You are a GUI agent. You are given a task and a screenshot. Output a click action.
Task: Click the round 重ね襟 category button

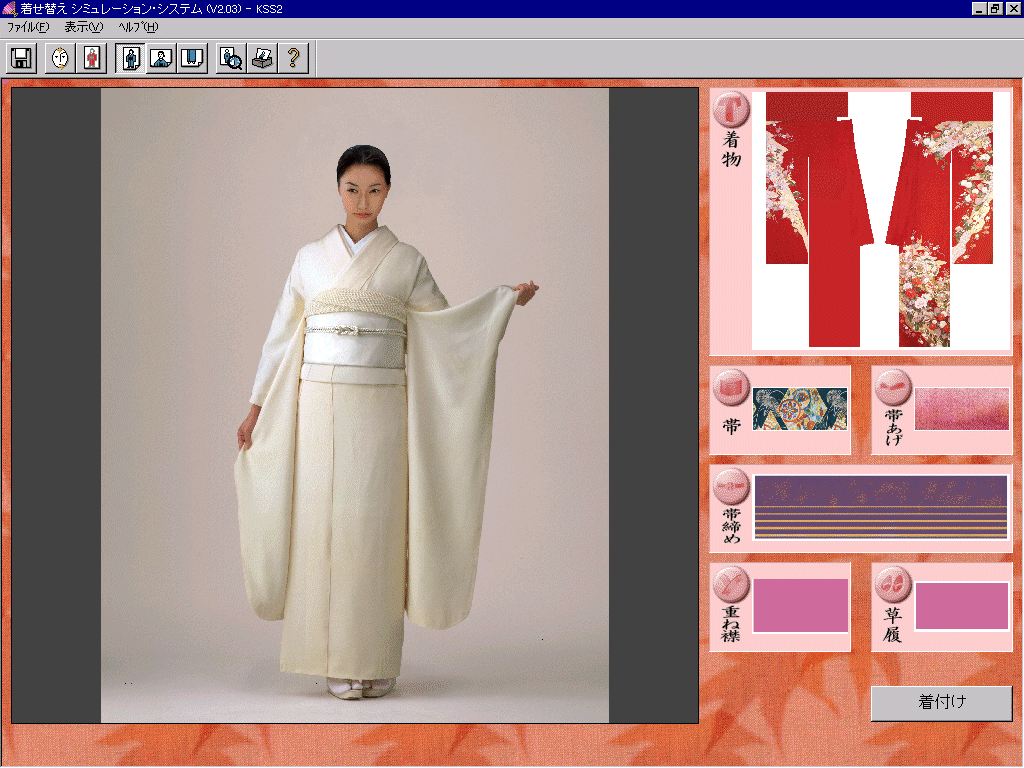coord(731,584)
